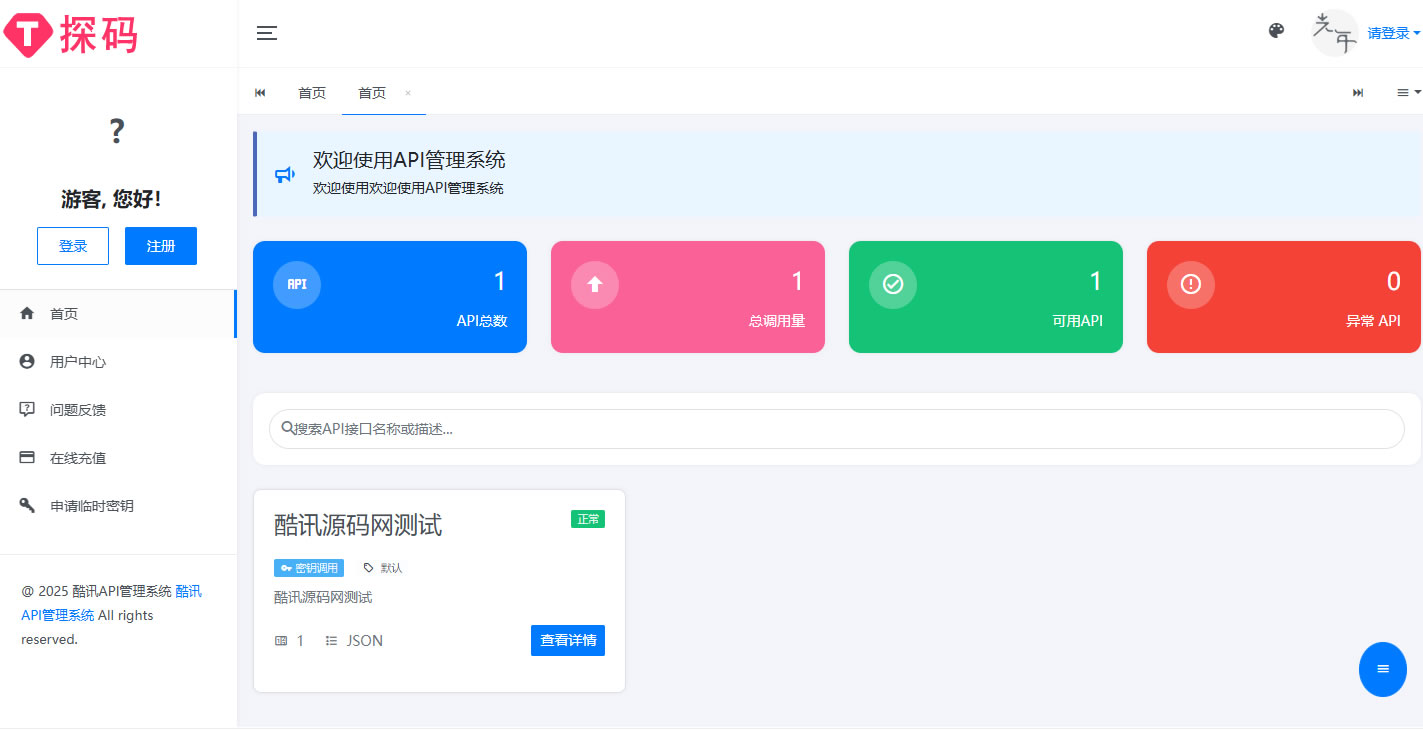Open the 请登录 dropdown arrow
This screenshot has width=1423, height=731.
1417,33
